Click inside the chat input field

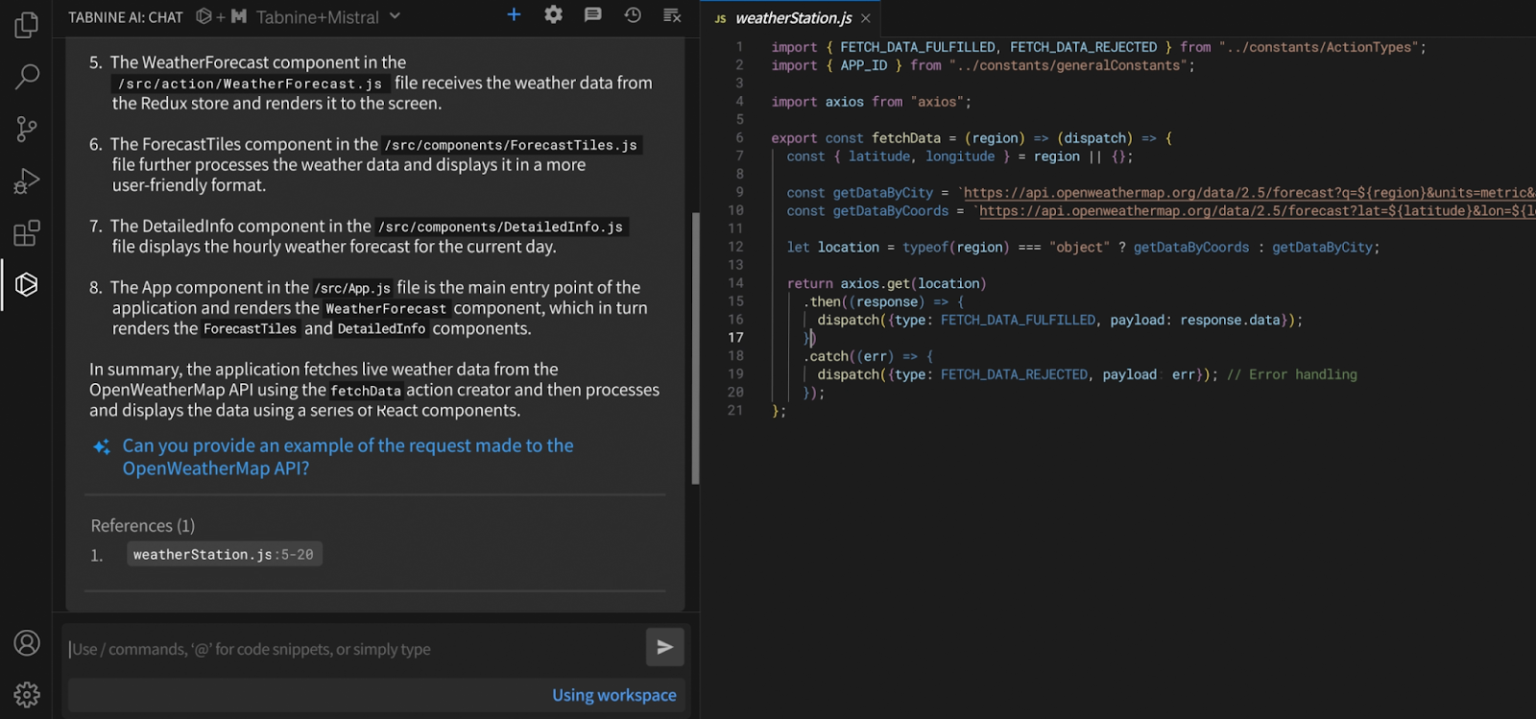(300, 647)
